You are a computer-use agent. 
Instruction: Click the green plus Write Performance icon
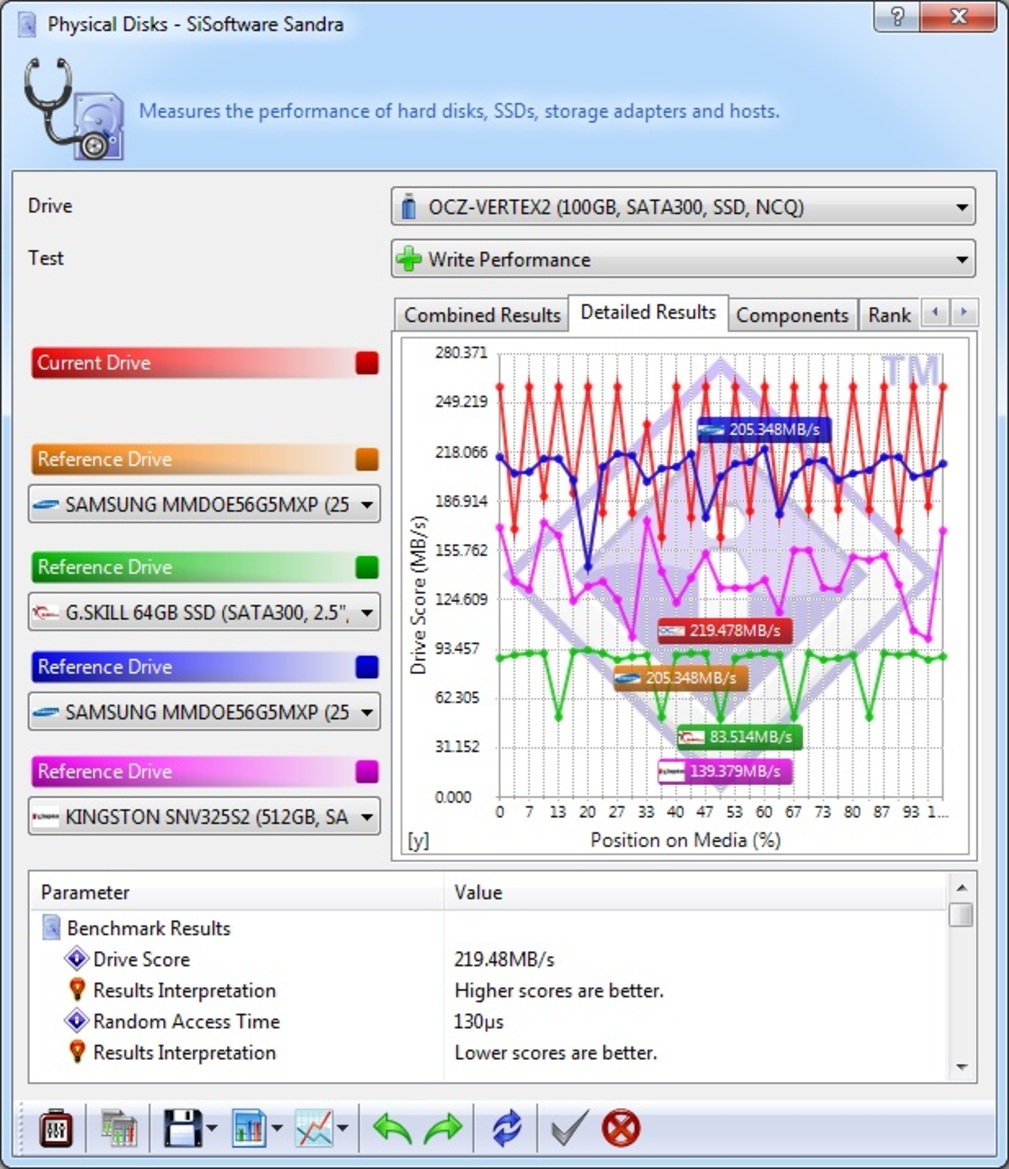pyautogui.click(x=409, y=259)
